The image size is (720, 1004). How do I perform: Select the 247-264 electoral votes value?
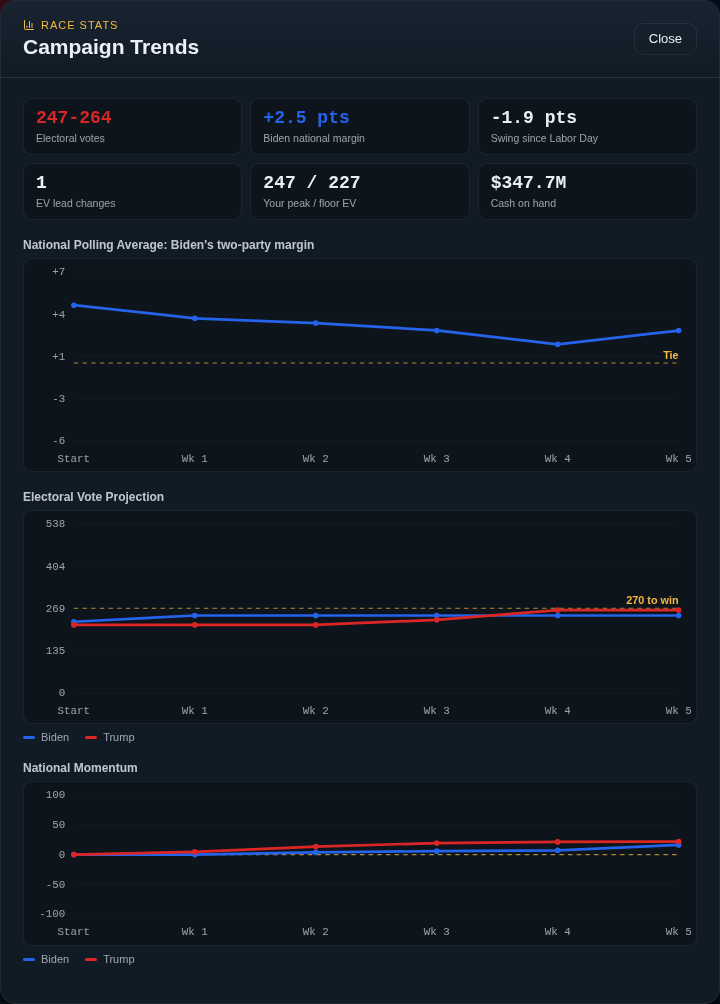click(x=74, y=118)
